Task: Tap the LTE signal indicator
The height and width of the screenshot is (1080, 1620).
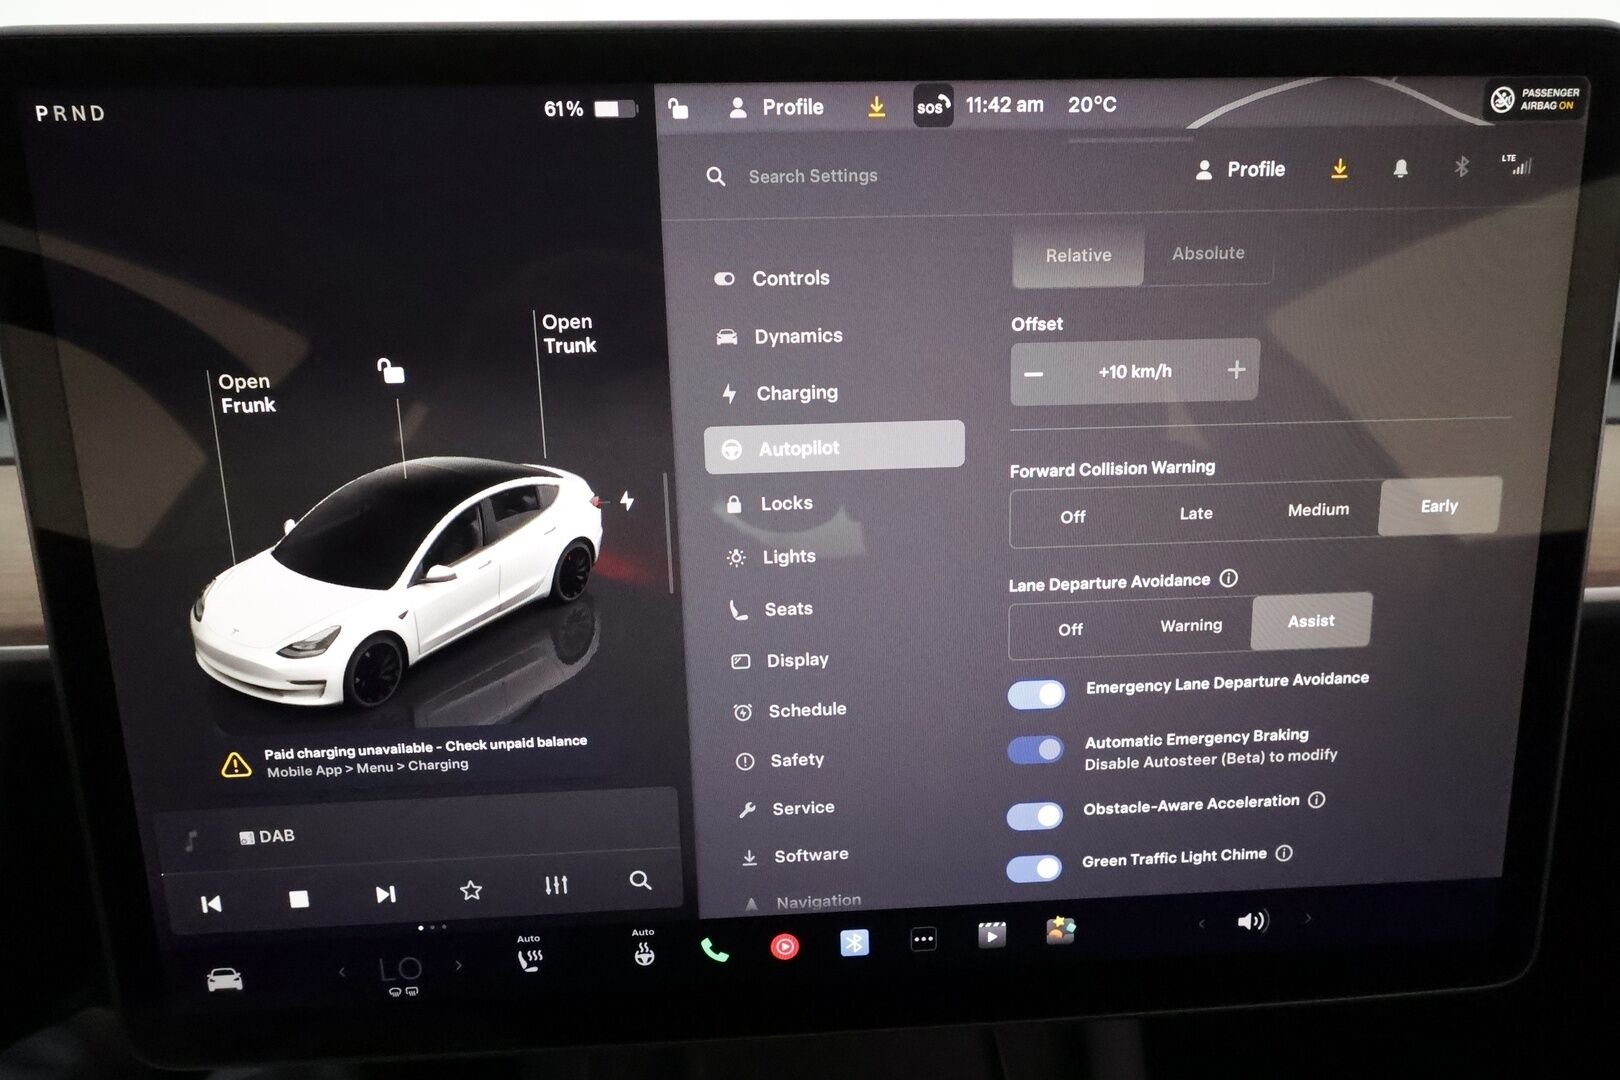Action: point(1517,164)
